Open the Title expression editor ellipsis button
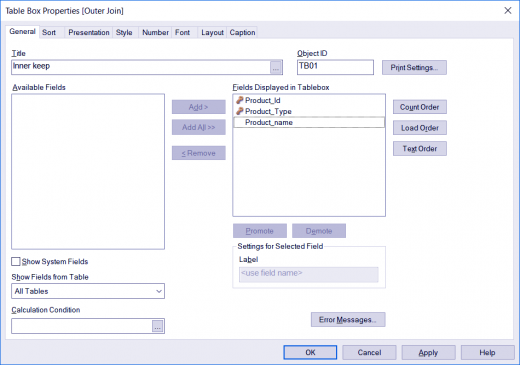This screenshot has height=365, width=520. [x=276, y=68]
